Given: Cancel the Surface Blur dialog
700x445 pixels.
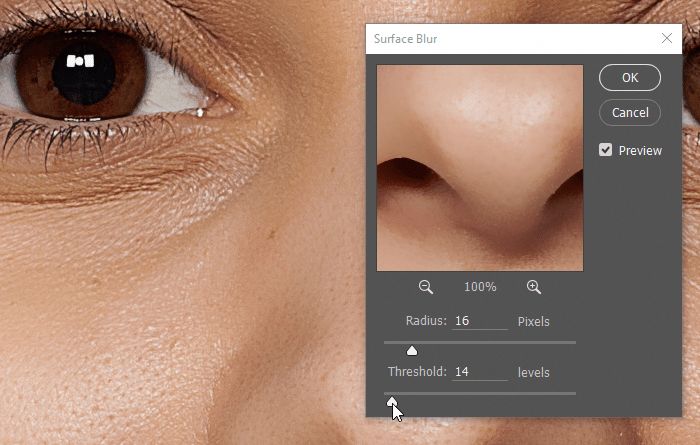Looking at the screenshot, I should coord(629,112).
